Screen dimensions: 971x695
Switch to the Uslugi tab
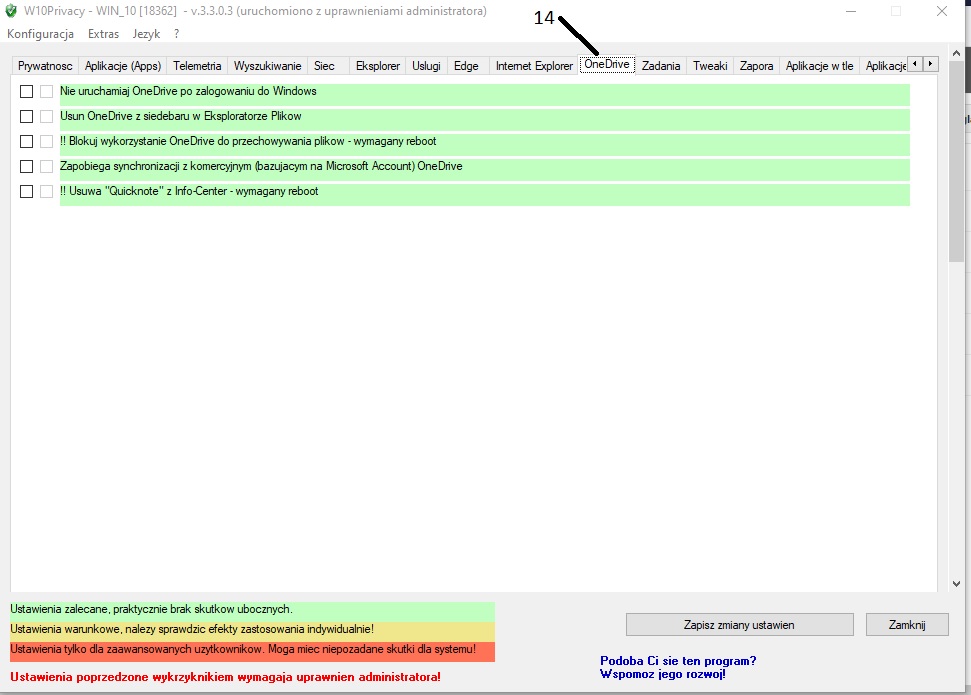click(427, 66)
